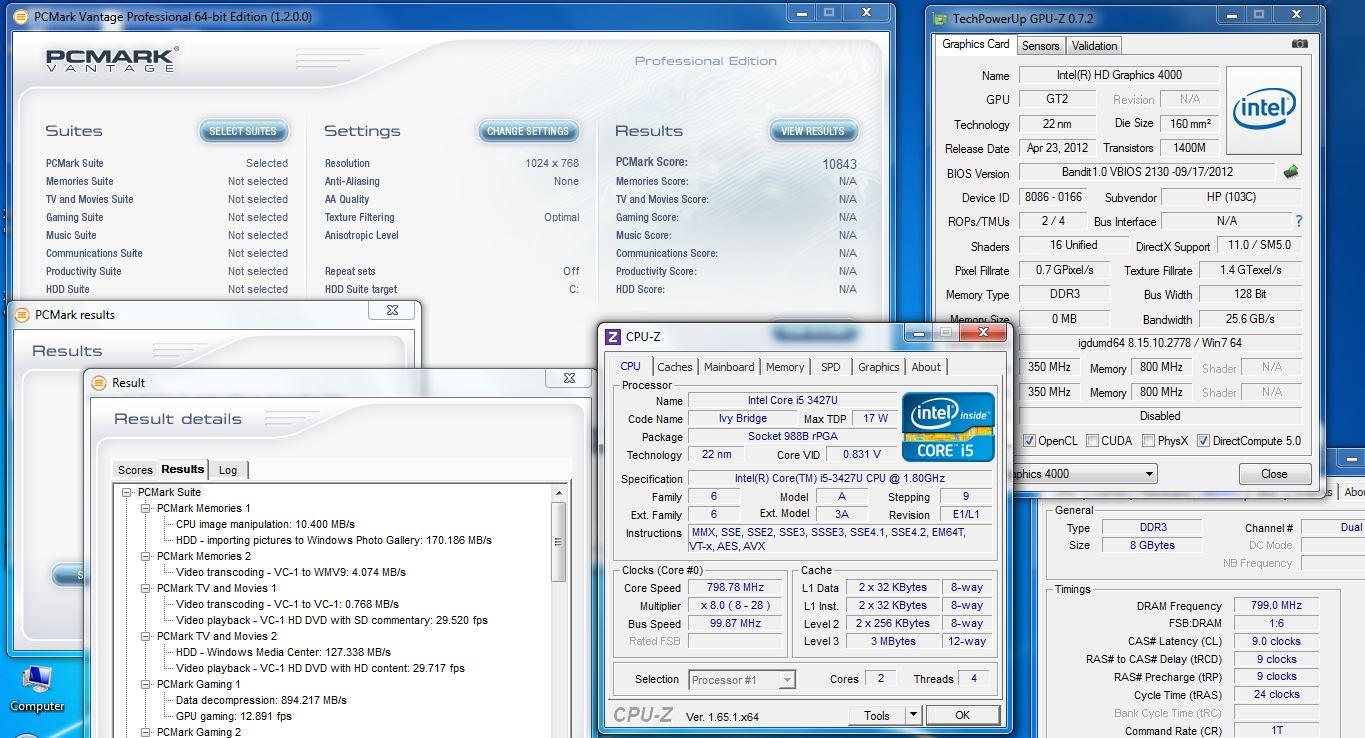
Task: Click the GPU-Z title bar icon
Action: (x=939, y=18)
